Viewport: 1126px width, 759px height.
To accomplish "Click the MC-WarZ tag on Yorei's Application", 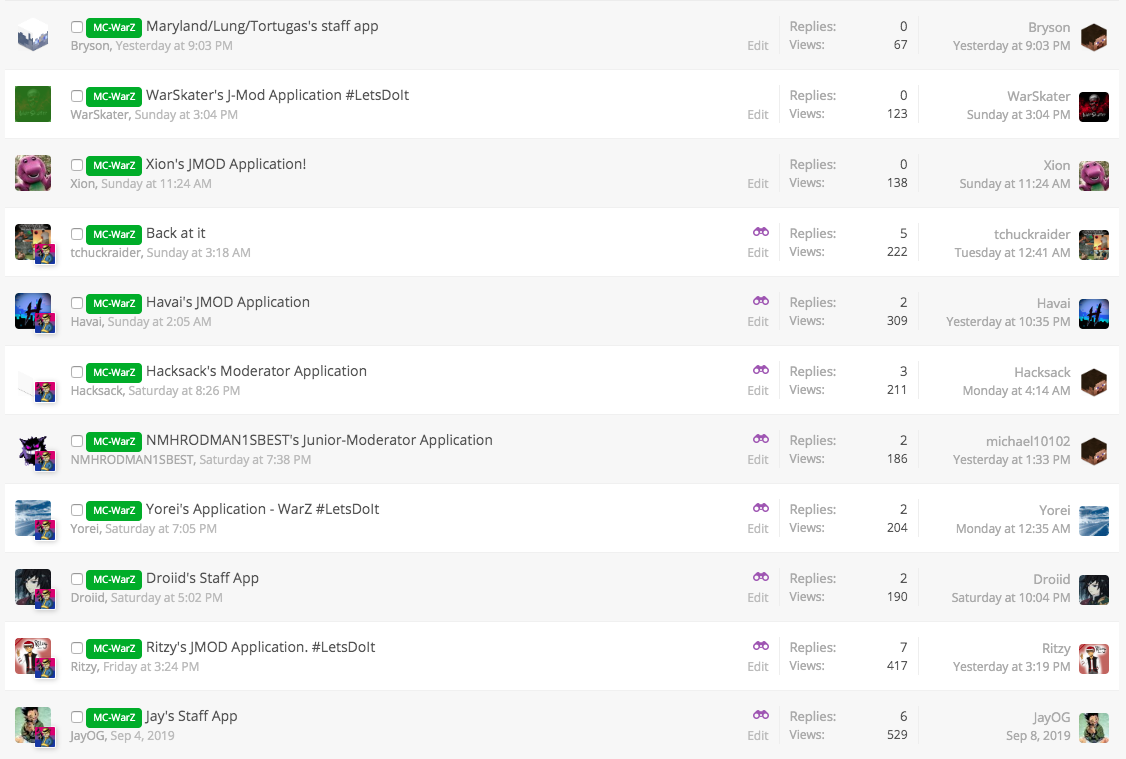I will pos(113,510).
